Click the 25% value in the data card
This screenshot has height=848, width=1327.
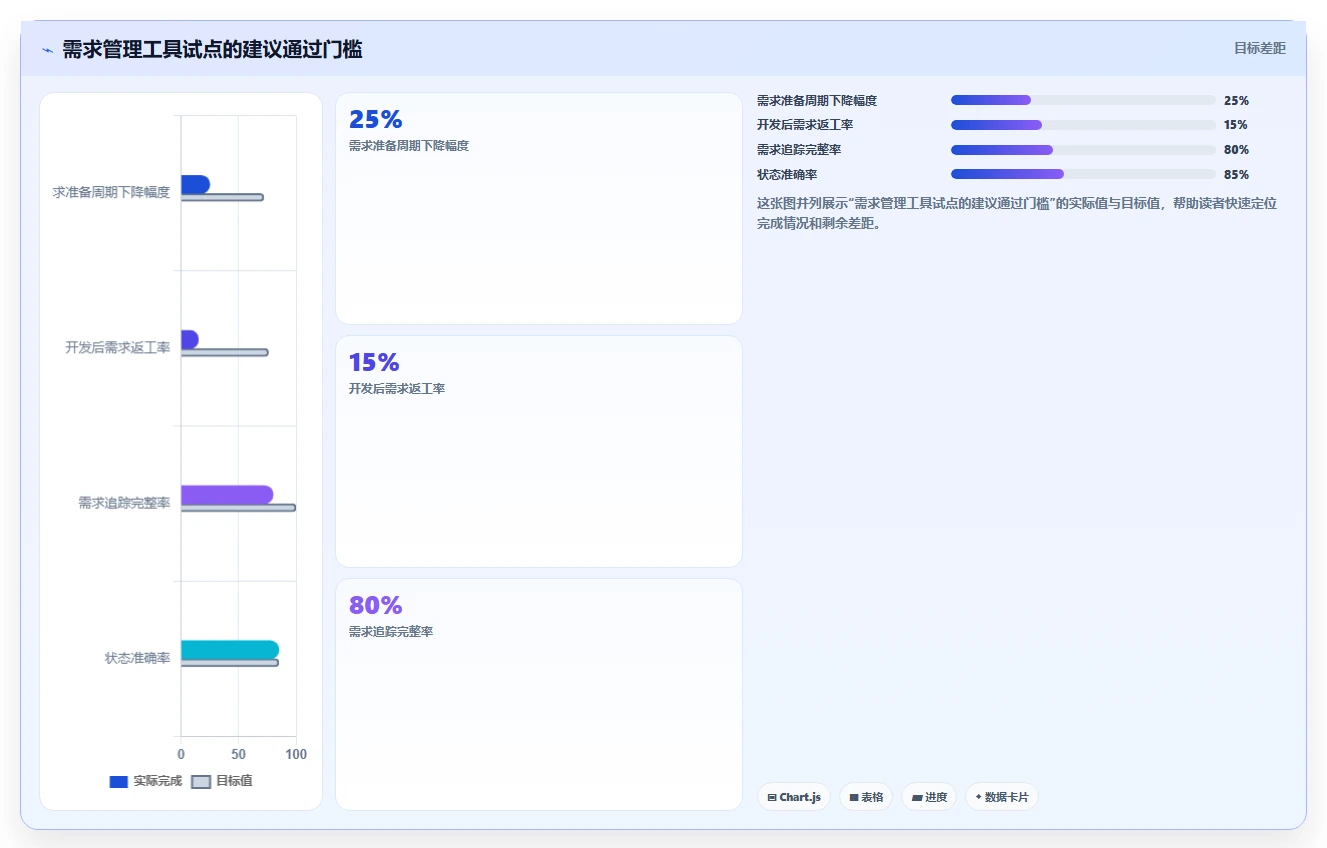pos(375,119)
